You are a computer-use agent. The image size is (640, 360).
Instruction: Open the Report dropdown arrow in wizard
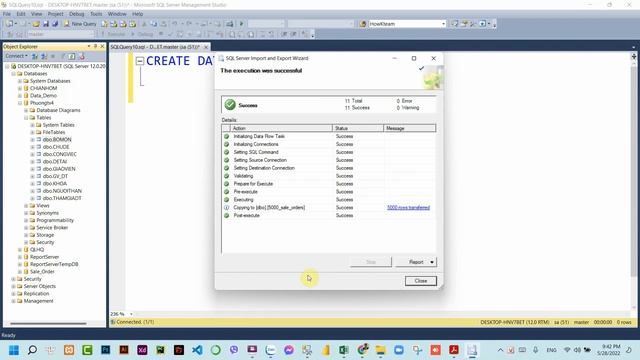432,262
